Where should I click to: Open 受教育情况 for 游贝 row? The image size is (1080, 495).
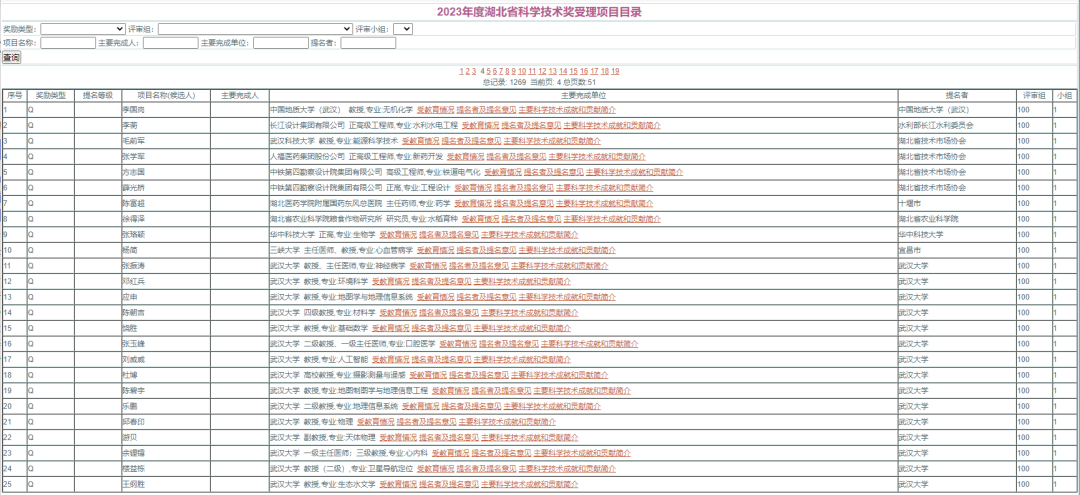(x=397, y=437)
